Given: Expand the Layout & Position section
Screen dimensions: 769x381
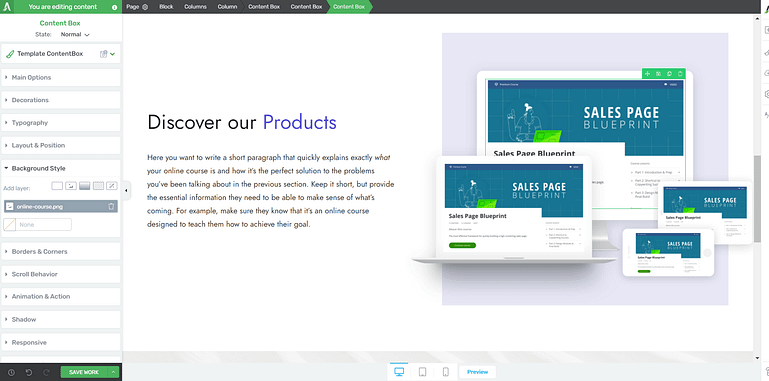Looking at the screenshot, I should (x=61, y=145).
